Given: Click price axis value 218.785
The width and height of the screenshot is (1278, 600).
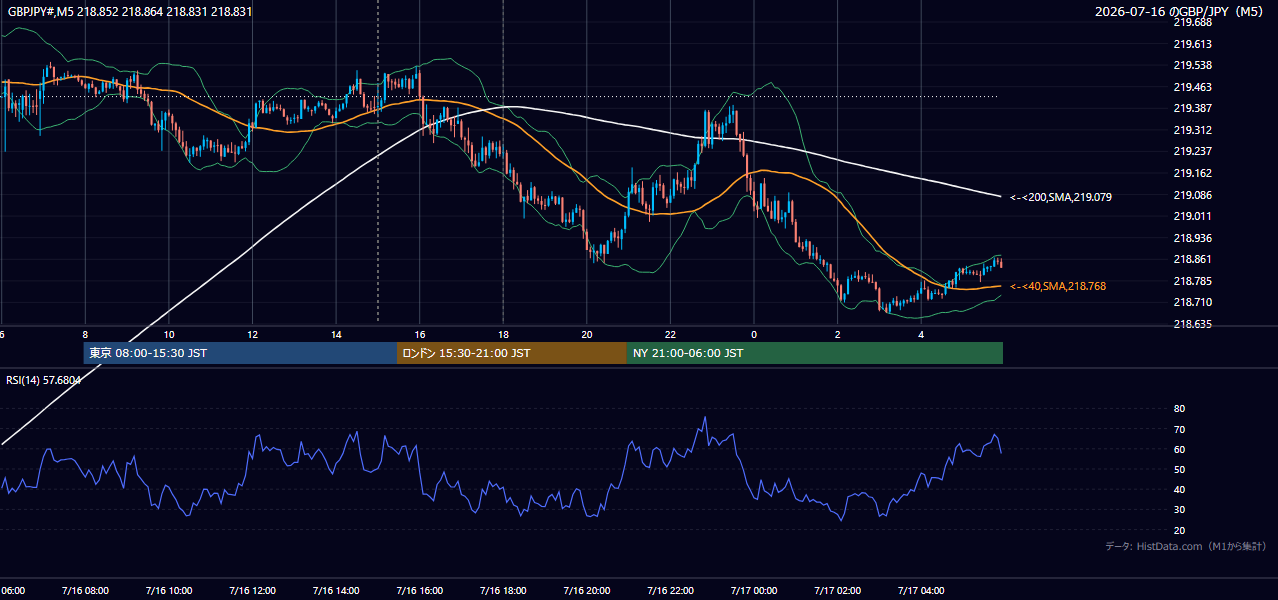Looking at the screenshot, I should [1193, 281].
